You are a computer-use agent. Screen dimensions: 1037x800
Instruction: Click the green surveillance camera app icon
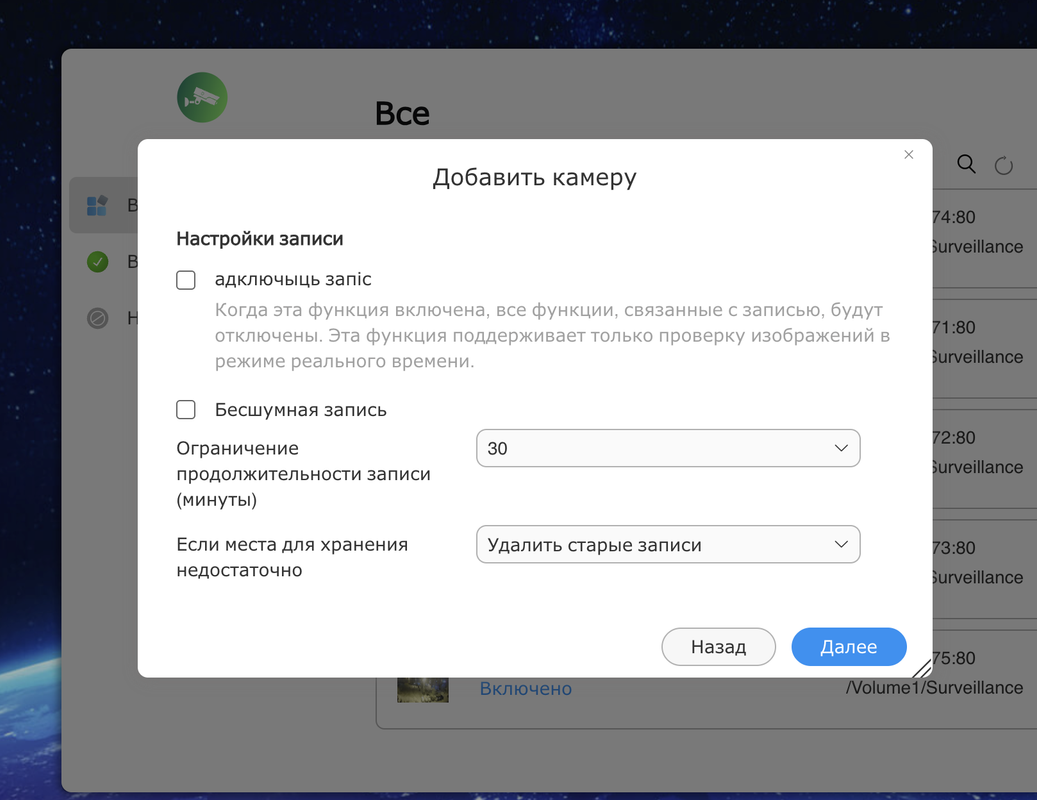click(202, 97)
